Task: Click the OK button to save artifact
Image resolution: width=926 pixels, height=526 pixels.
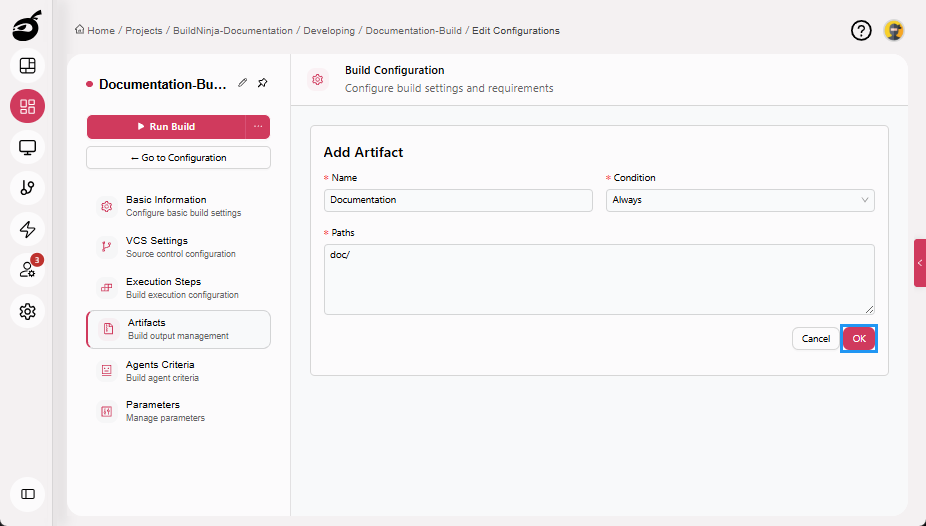Action: [x=859, y=338]
